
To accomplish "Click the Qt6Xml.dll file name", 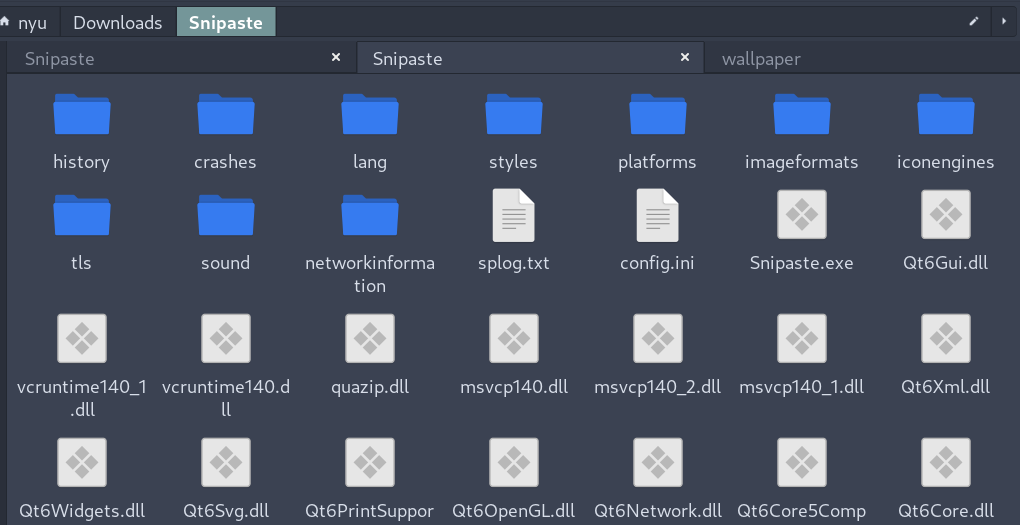I will tap(945, 386).
